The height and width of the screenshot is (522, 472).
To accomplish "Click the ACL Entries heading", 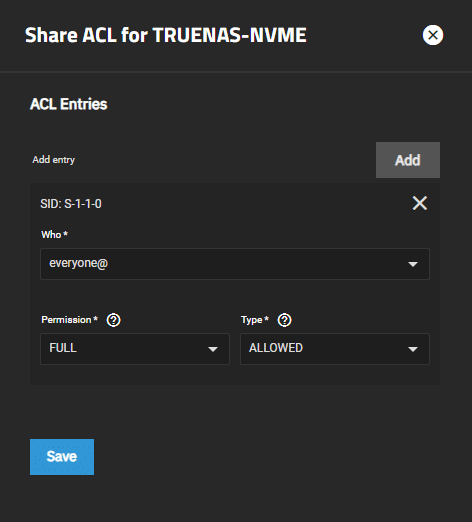I will click(69, 104).
